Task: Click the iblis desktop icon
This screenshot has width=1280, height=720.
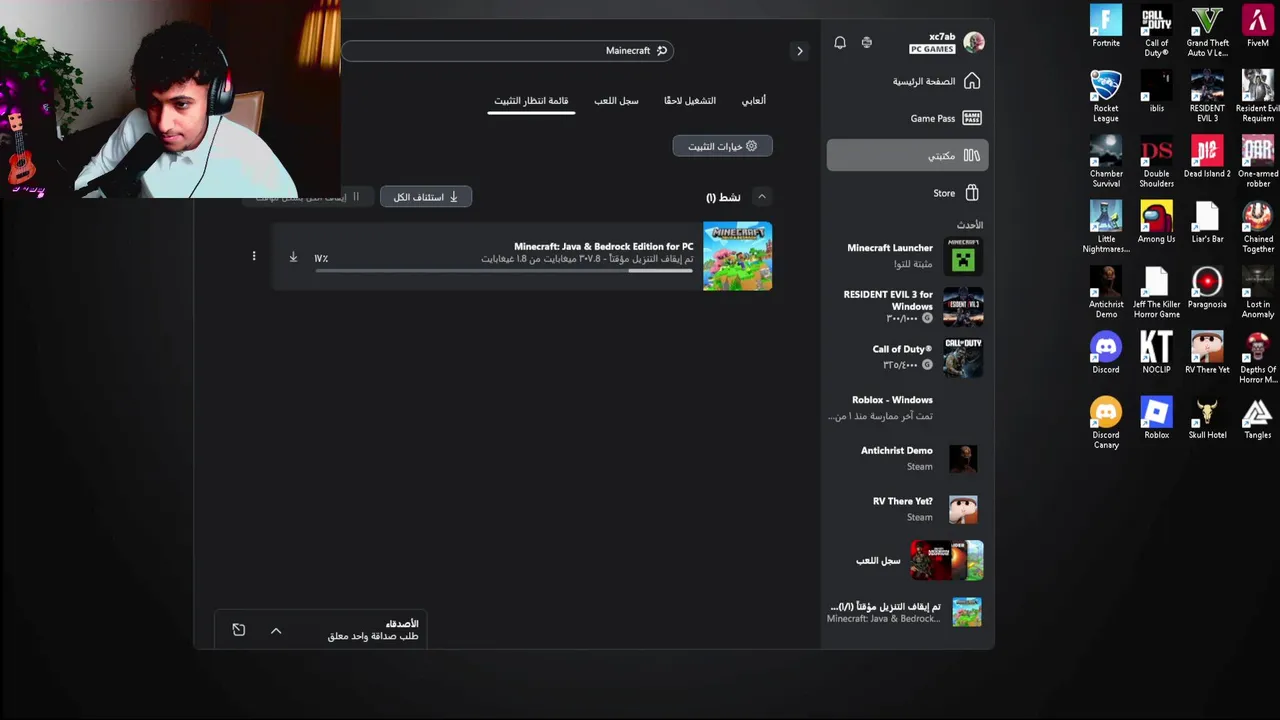Action: [1157, 91]
